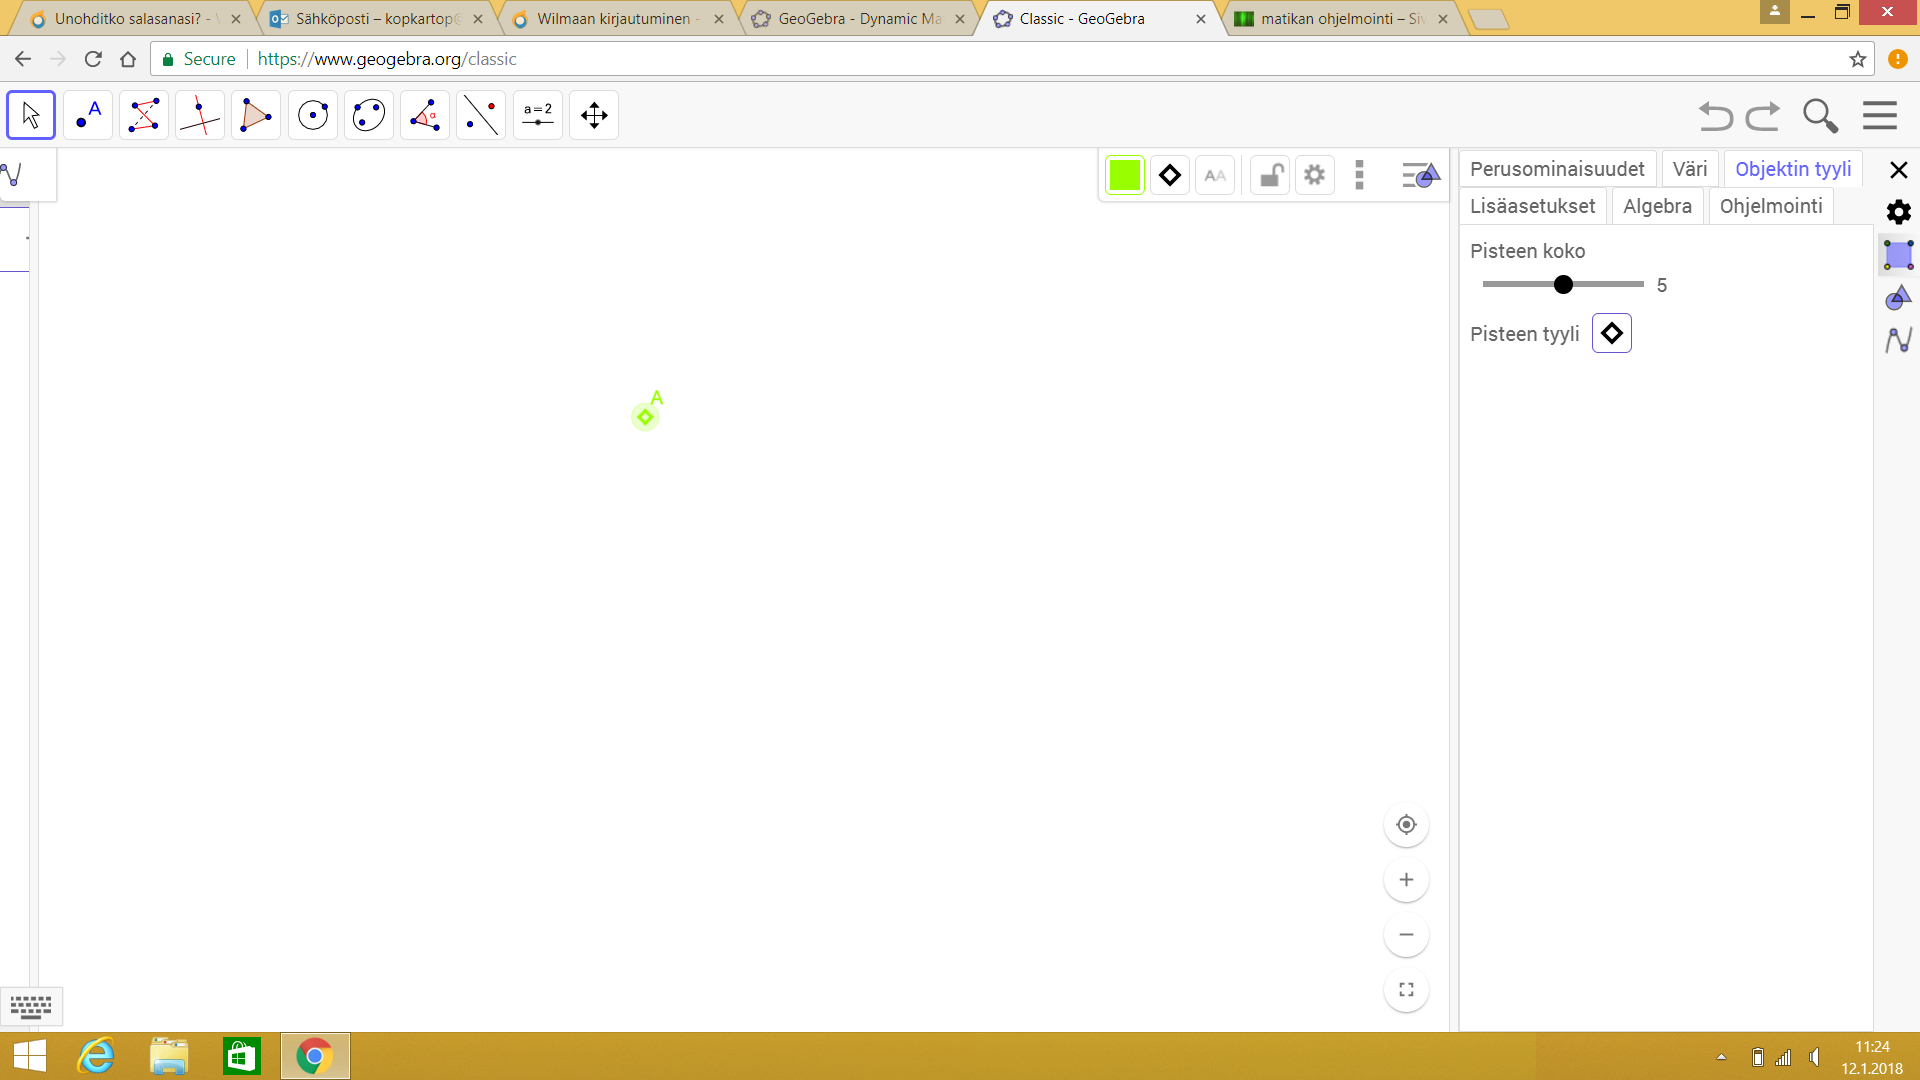Select the Reflect about line tool
The width and height of the screenshot is (1920, 1080).
coord(481,115)
